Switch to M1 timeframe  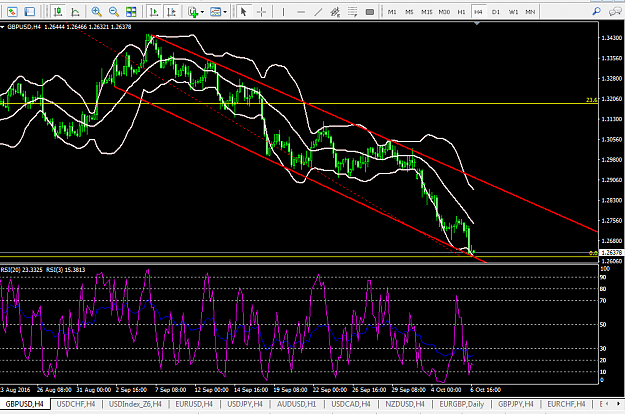tap(392, 12)
